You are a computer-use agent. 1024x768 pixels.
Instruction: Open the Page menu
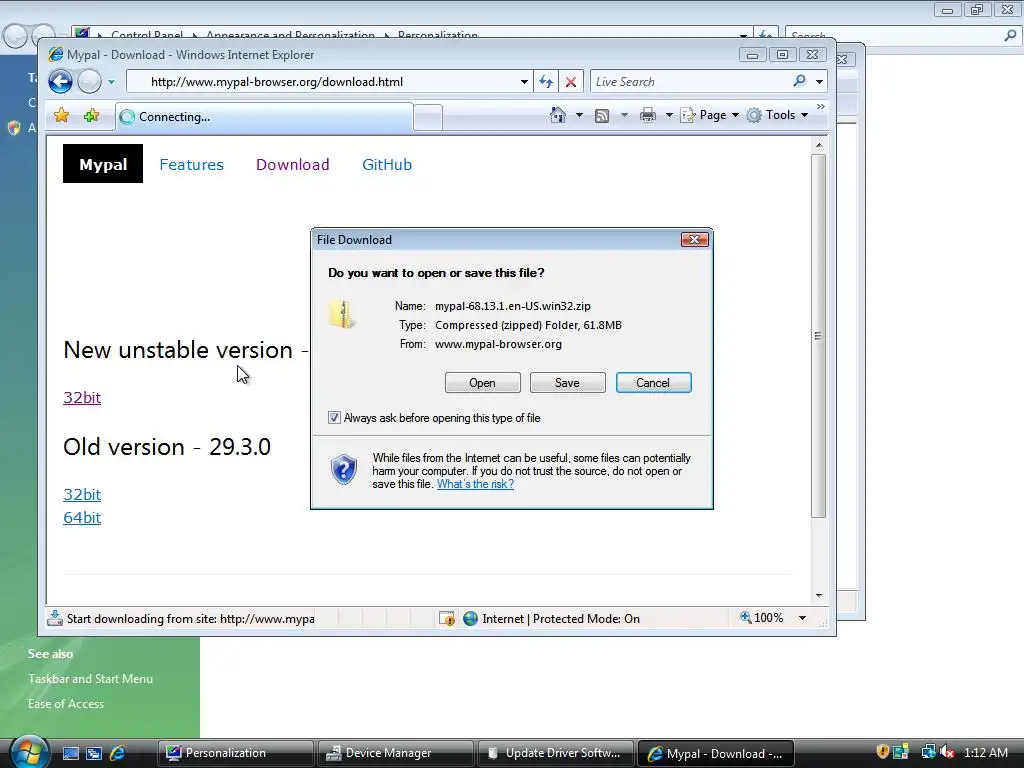click(710, 115)
